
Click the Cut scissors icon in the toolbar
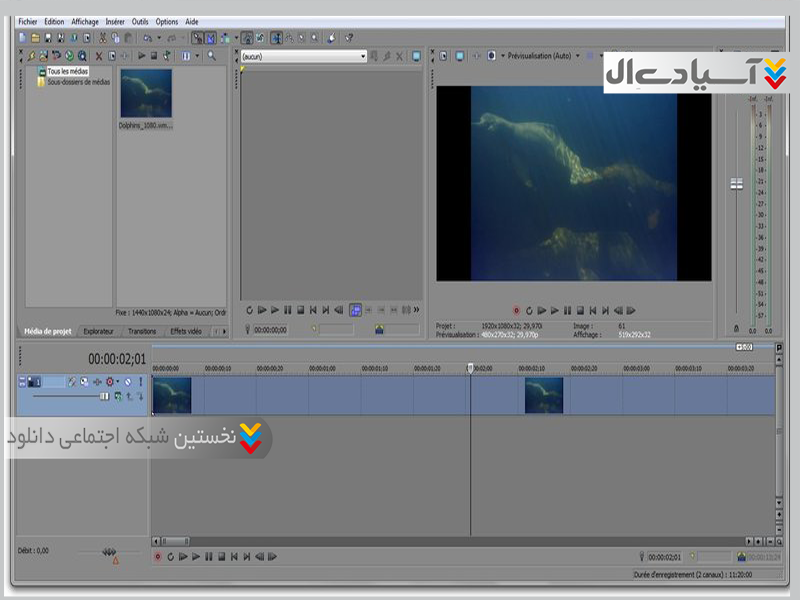pyautogui.click(x=102, y=38)
